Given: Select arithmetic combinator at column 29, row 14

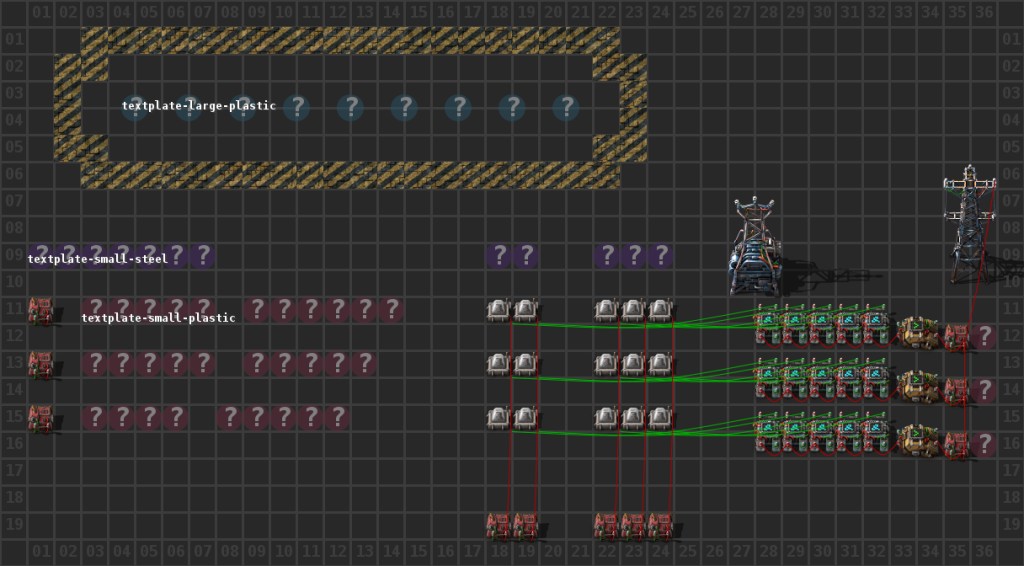Looking at the screenshot, I should (795, 379).
